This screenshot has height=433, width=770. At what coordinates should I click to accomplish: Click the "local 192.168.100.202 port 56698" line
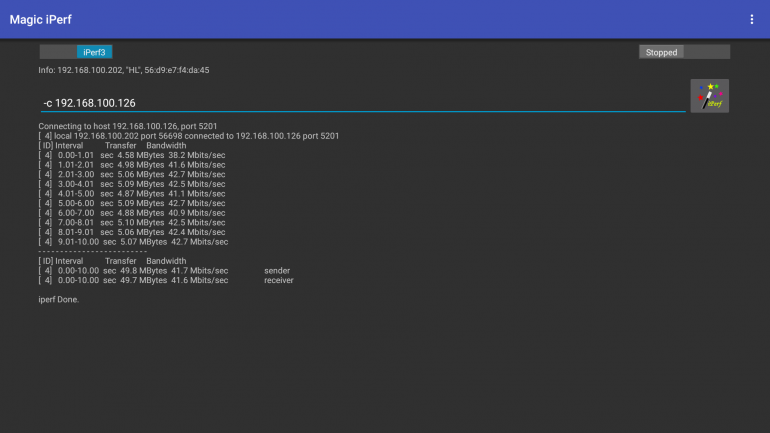tap(190, 136)
